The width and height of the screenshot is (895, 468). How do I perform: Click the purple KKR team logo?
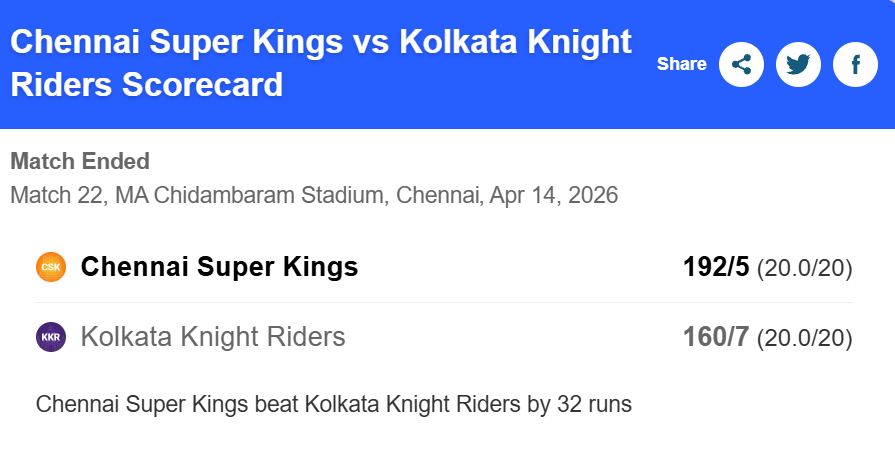click(51, 337)
